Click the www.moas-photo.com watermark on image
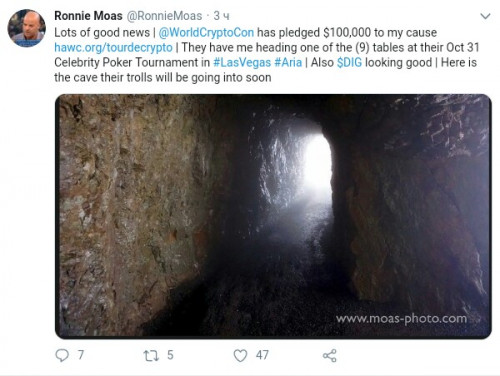Image resolution: width=500 pixels, height=376 pixels. click(401, 319)
